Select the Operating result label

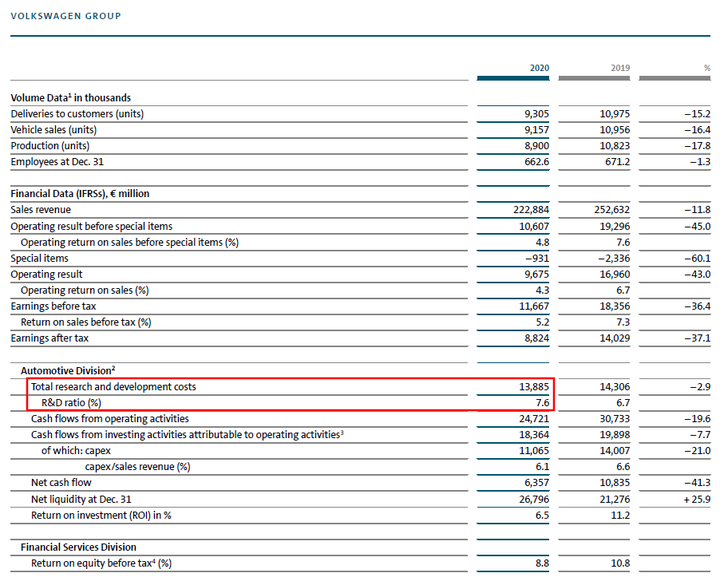[46, 275]
